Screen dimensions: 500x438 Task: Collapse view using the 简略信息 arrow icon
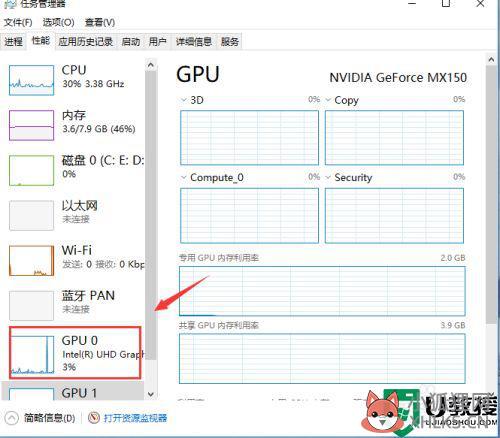coord(12,418)
